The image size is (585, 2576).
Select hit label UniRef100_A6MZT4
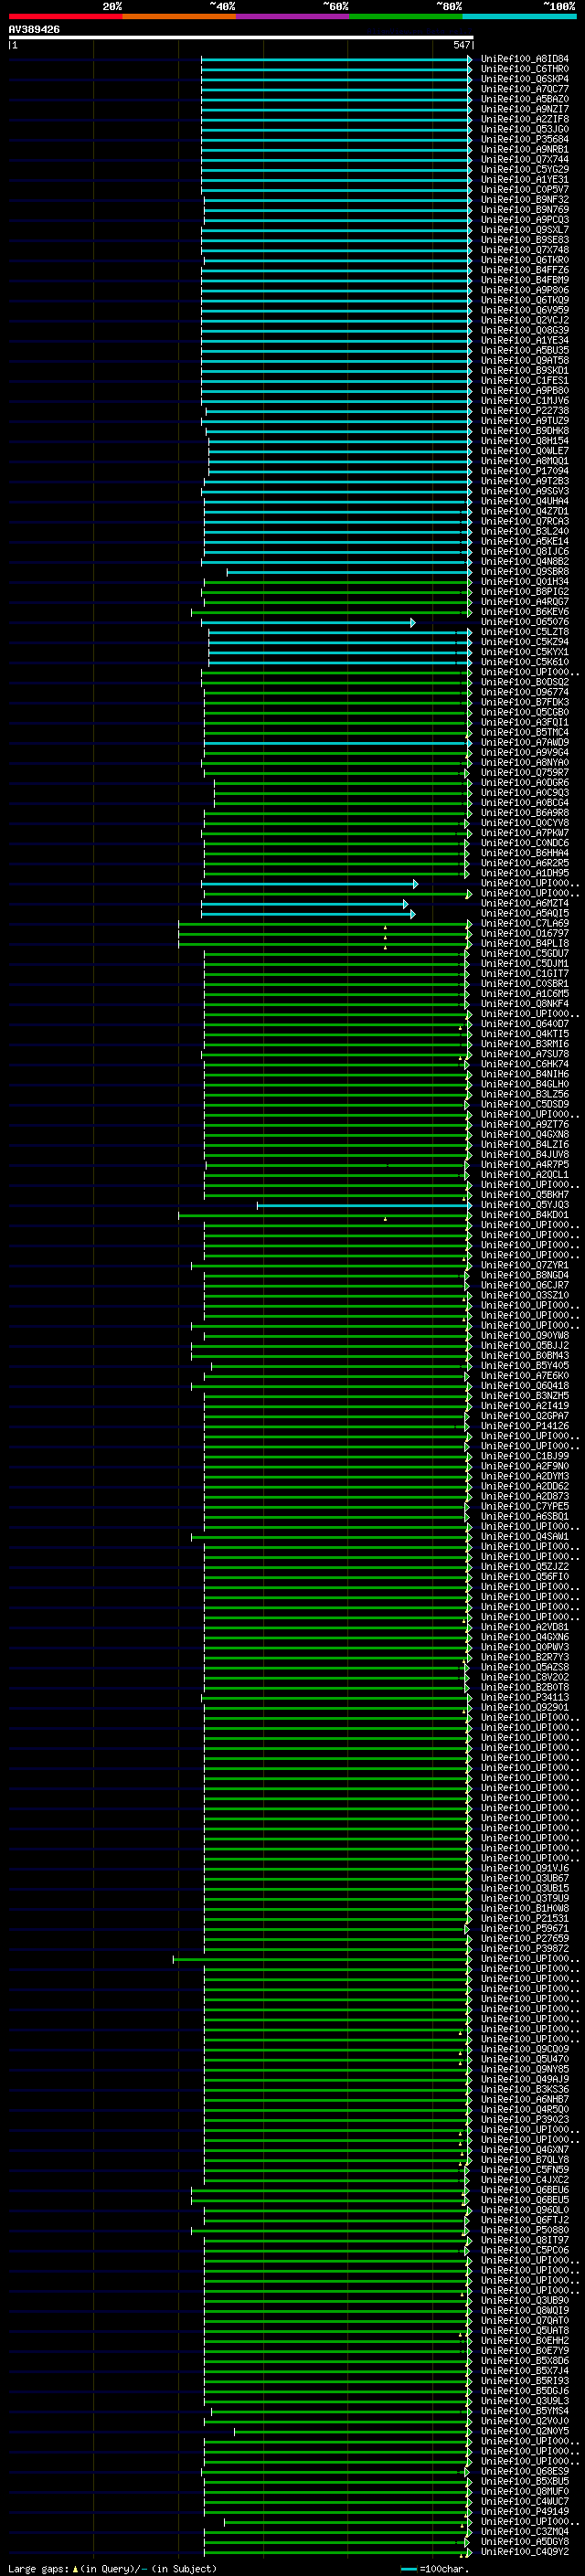524,904
